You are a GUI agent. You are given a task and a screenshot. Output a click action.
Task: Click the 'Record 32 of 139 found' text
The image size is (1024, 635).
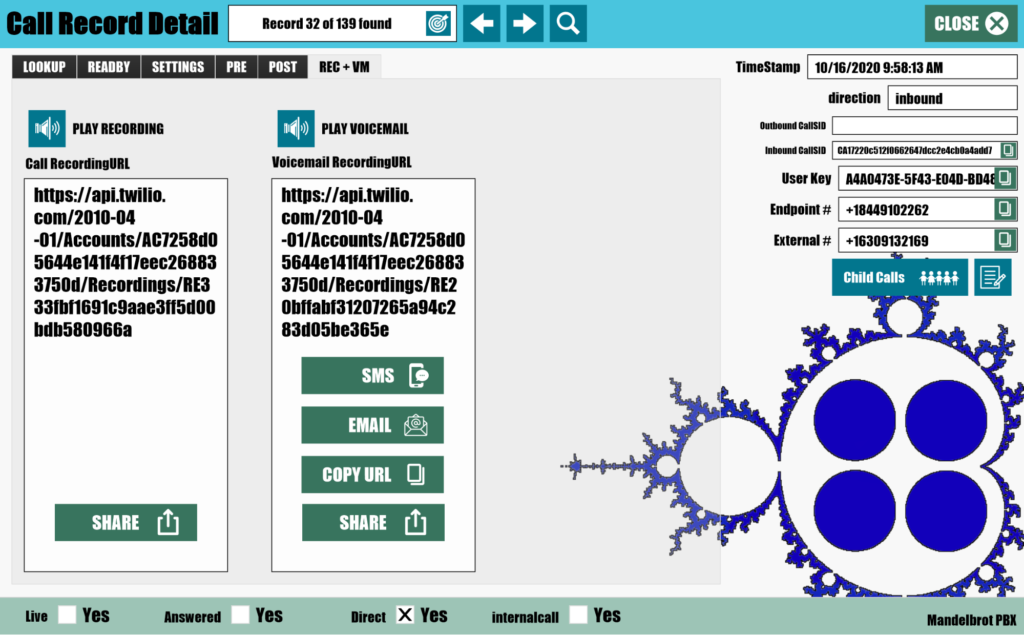[327, 24]
